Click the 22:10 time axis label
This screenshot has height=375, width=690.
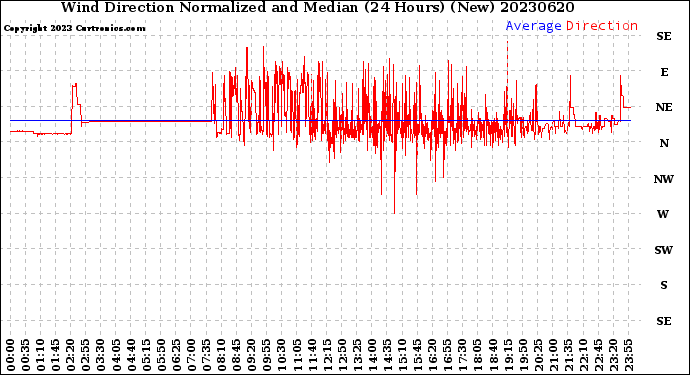coord(584,355)
